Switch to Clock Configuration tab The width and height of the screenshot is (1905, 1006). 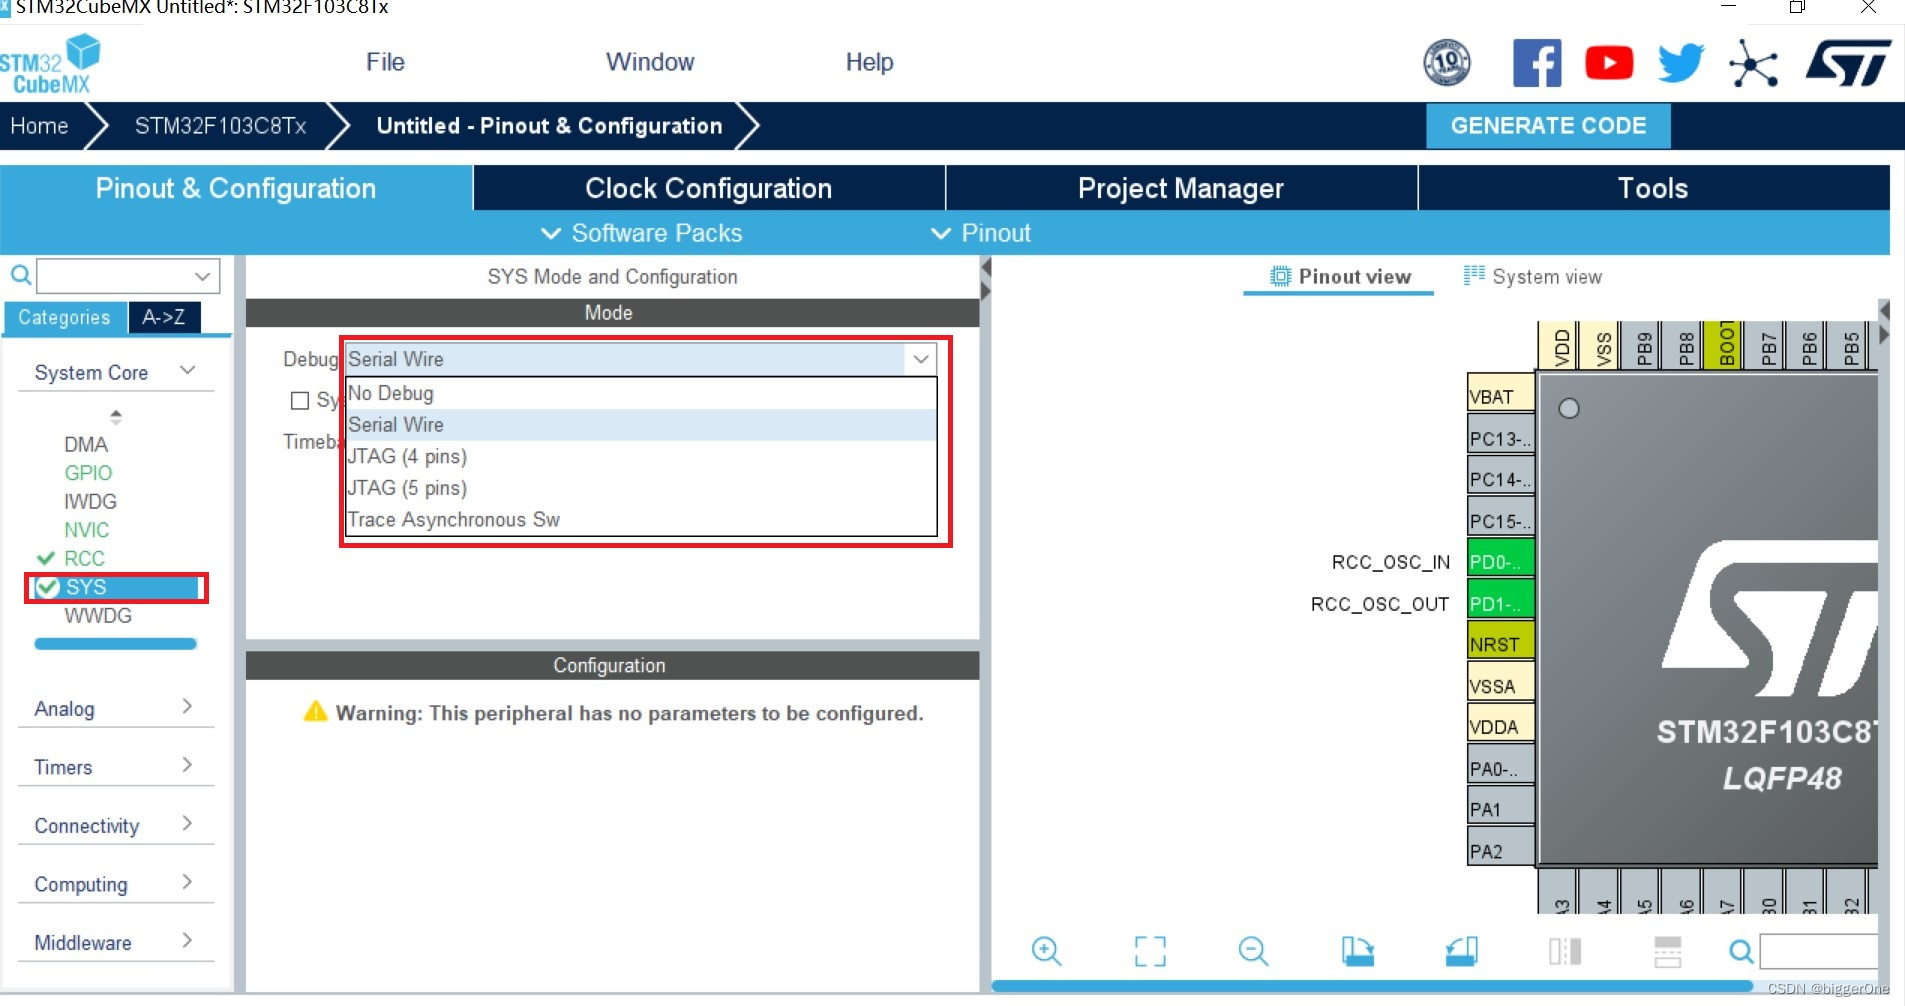point(709,188)
